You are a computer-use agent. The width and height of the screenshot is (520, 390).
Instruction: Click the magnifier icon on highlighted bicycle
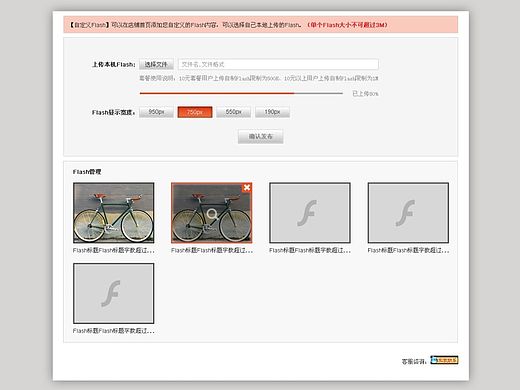click(212, 214)
